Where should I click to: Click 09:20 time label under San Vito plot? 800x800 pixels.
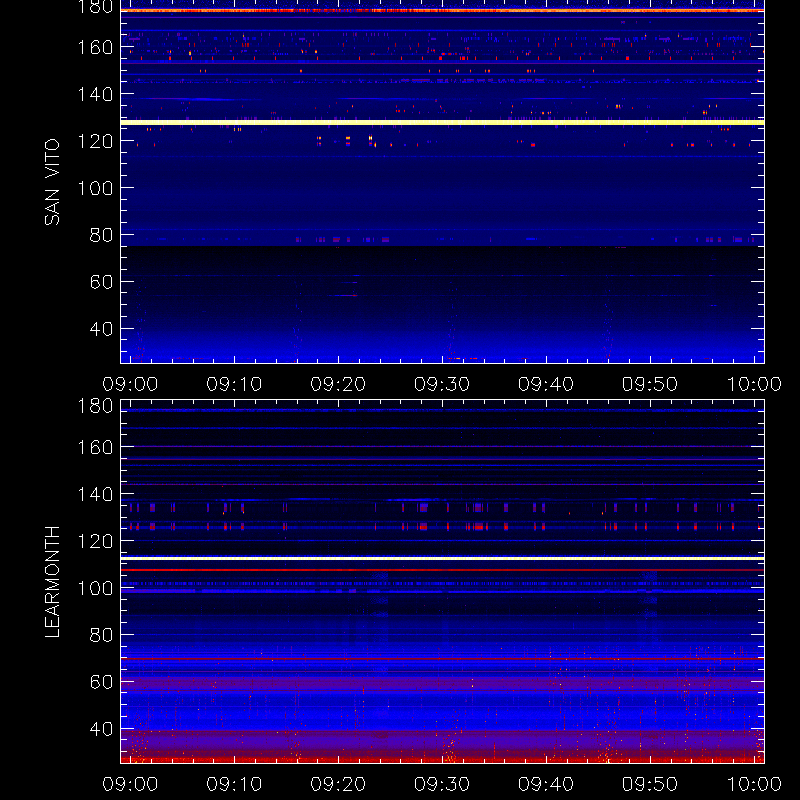click(338, 384)
